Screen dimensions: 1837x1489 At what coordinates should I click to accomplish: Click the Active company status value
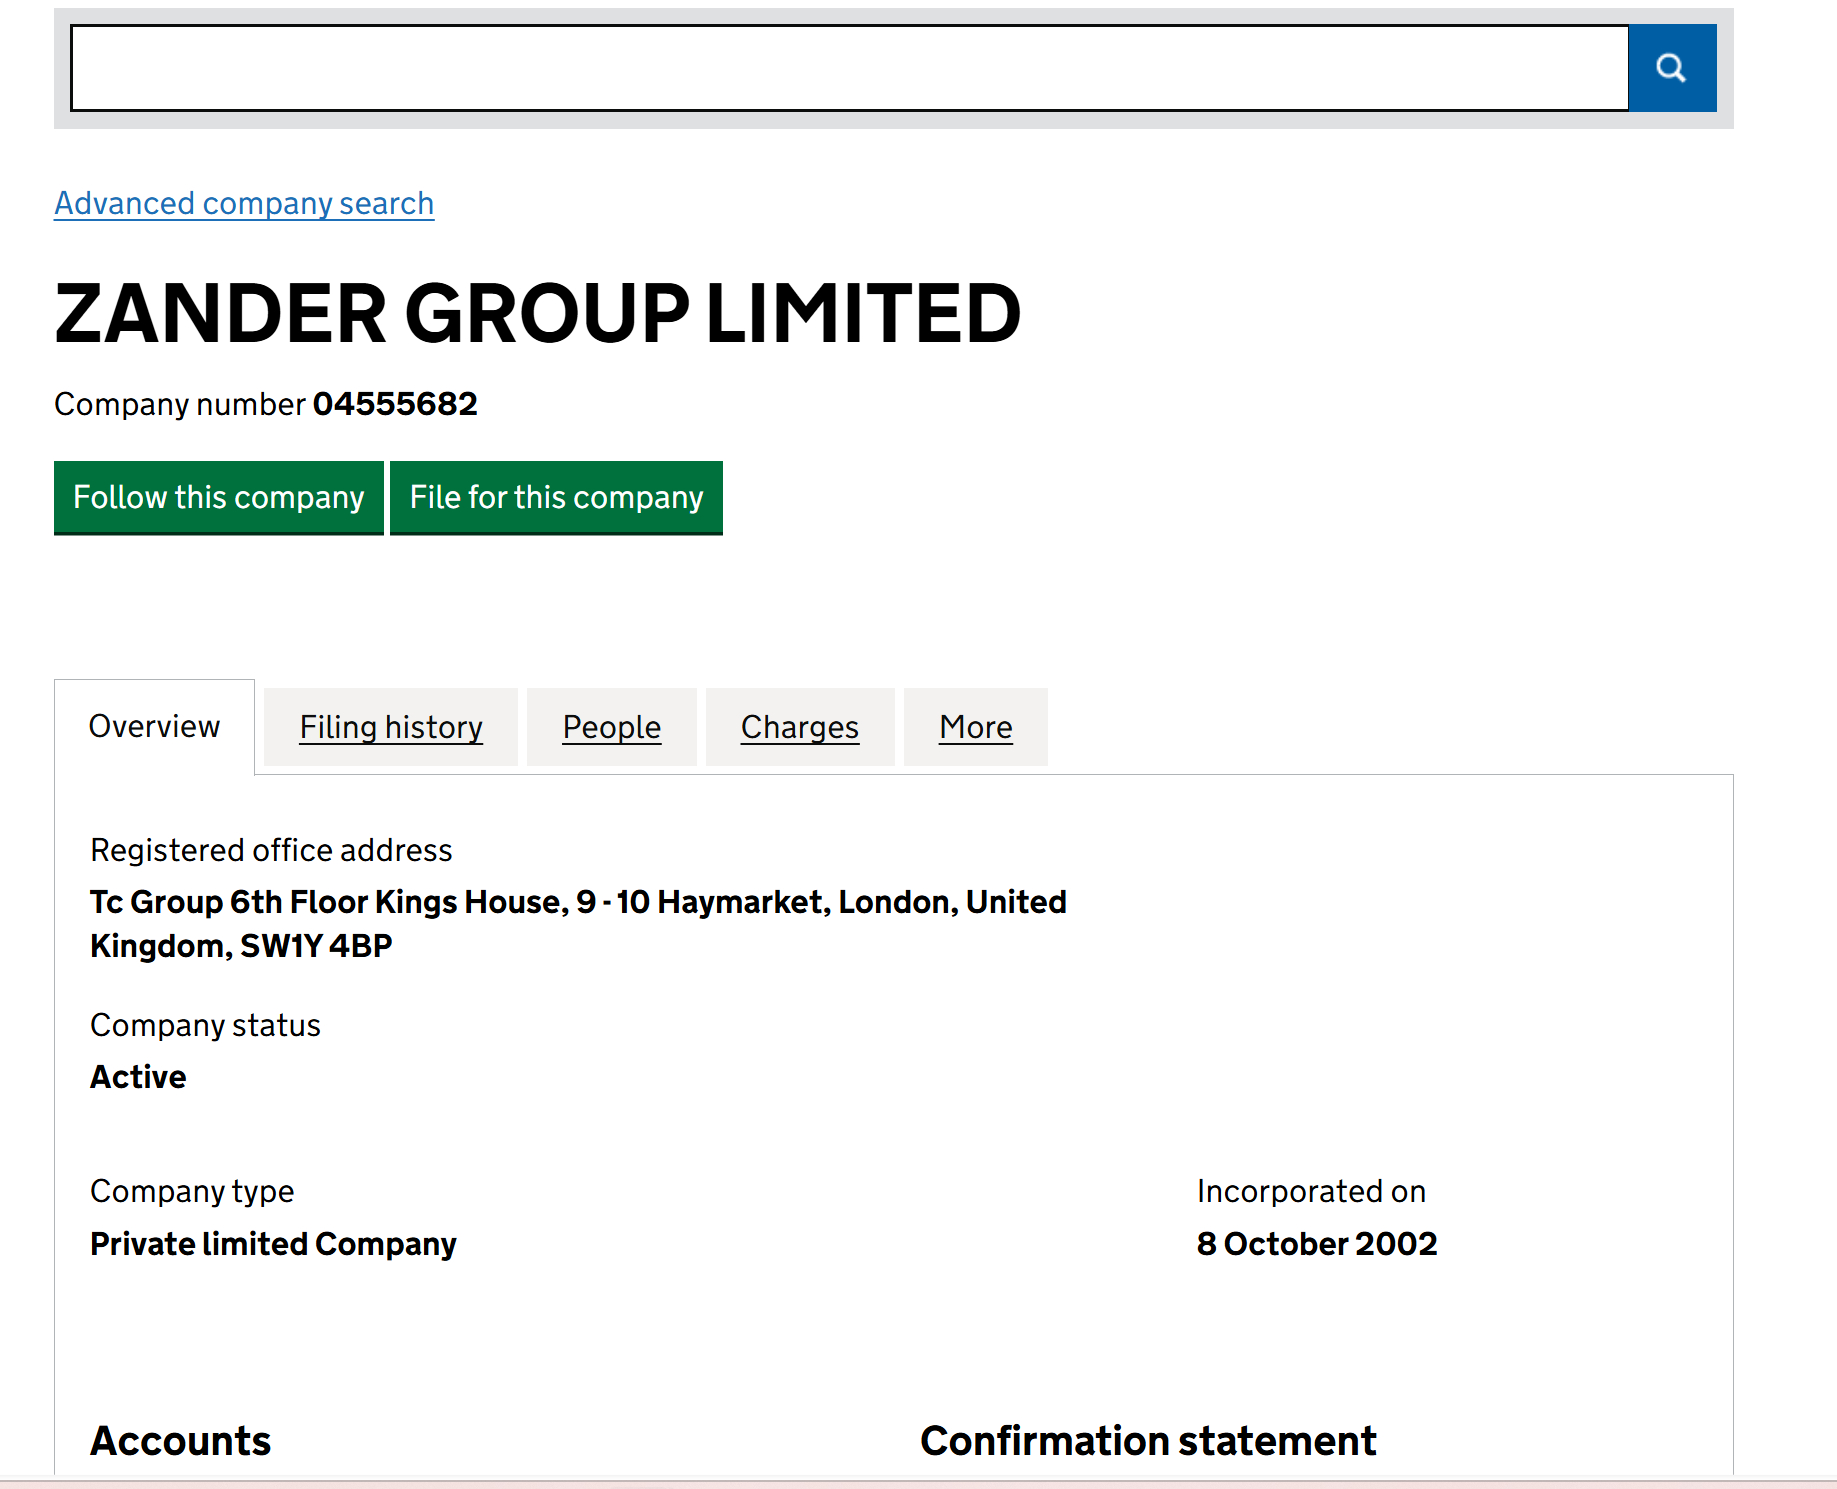(138, 1077)
